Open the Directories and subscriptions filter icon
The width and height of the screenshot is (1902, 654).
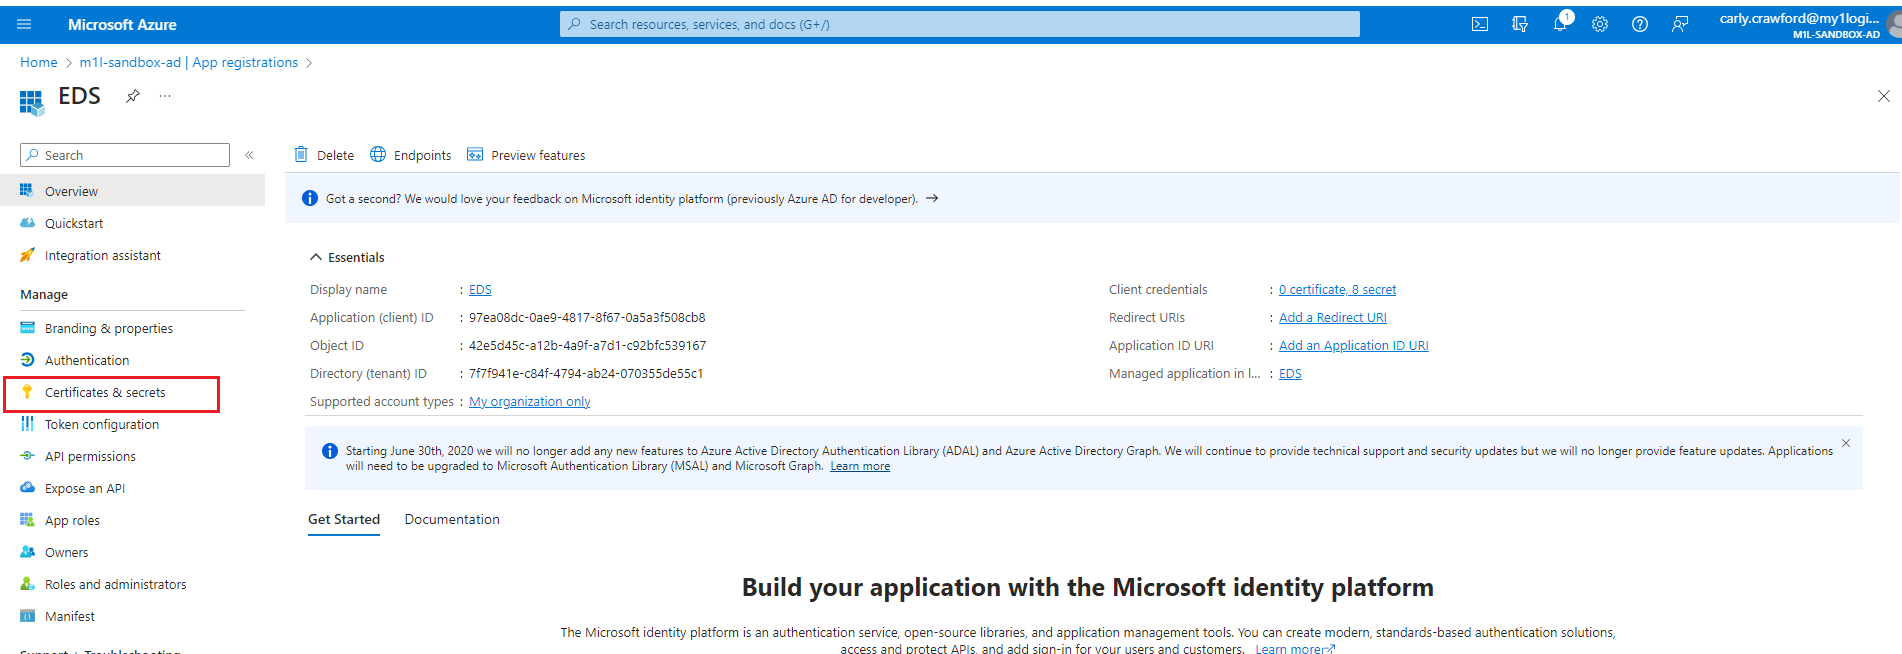tap(1520, 24)
